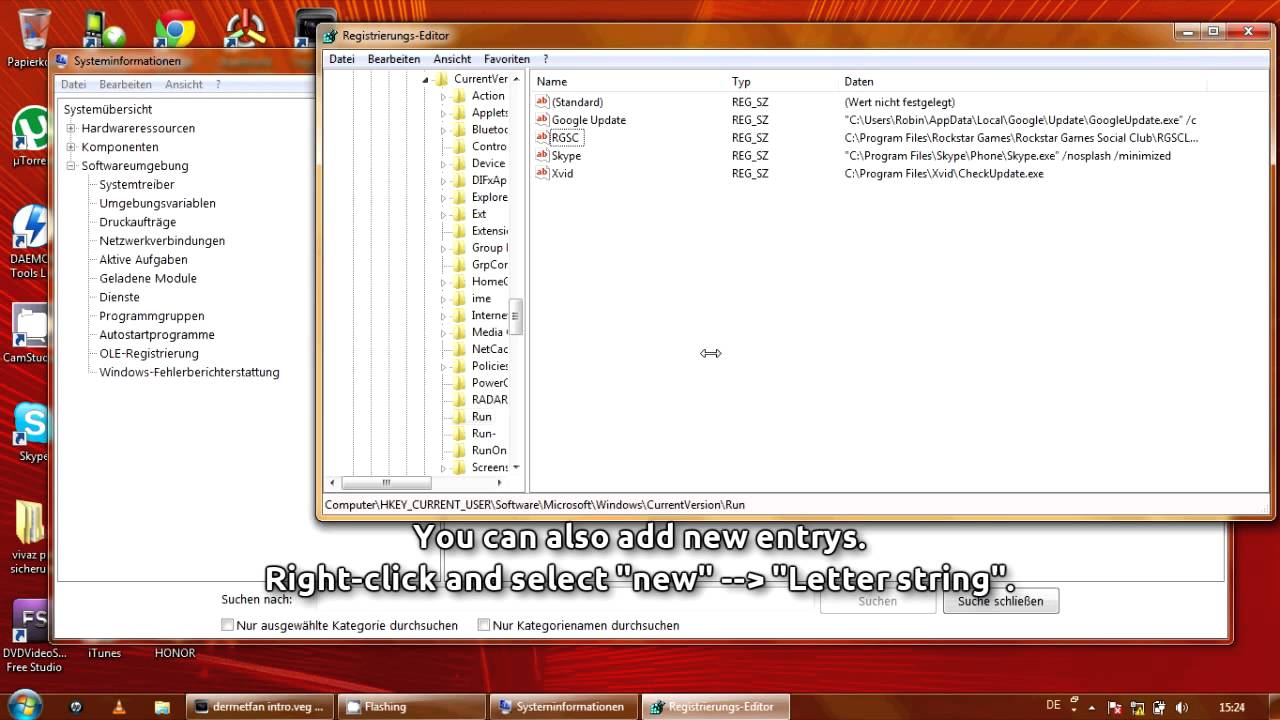Click the RunOn folder icon in tree

click(459, 451)
